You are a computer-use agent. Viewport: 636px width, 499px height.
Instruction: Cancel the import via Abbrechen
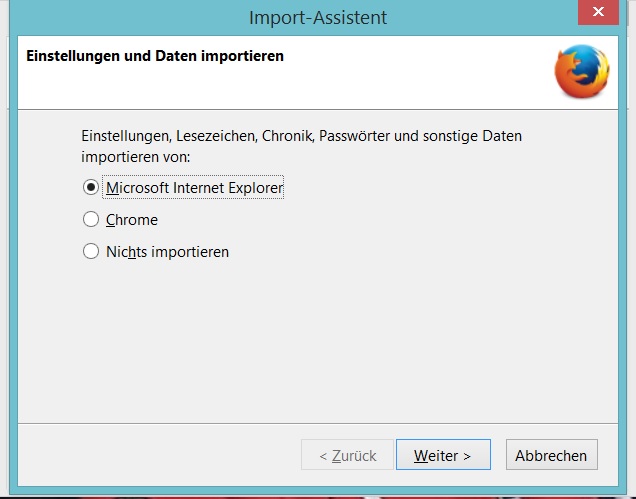(x=552, y=455)
